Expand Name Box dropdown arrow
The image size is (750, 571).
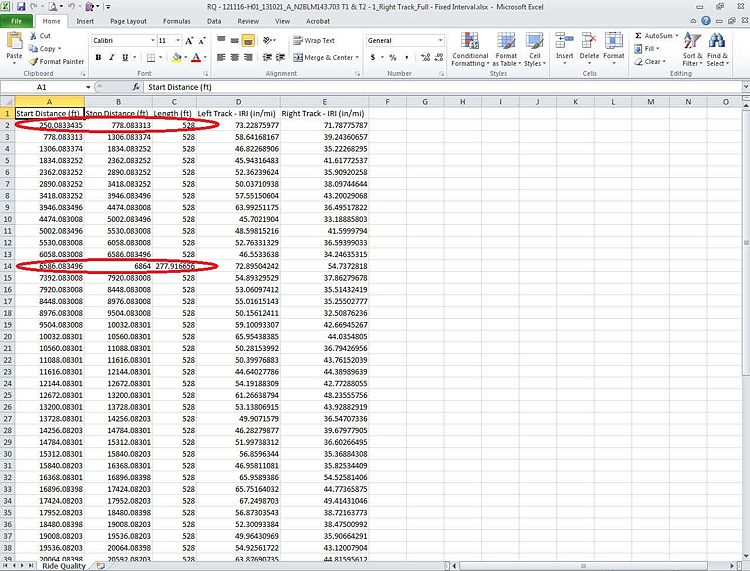click(x=88, y=87)
